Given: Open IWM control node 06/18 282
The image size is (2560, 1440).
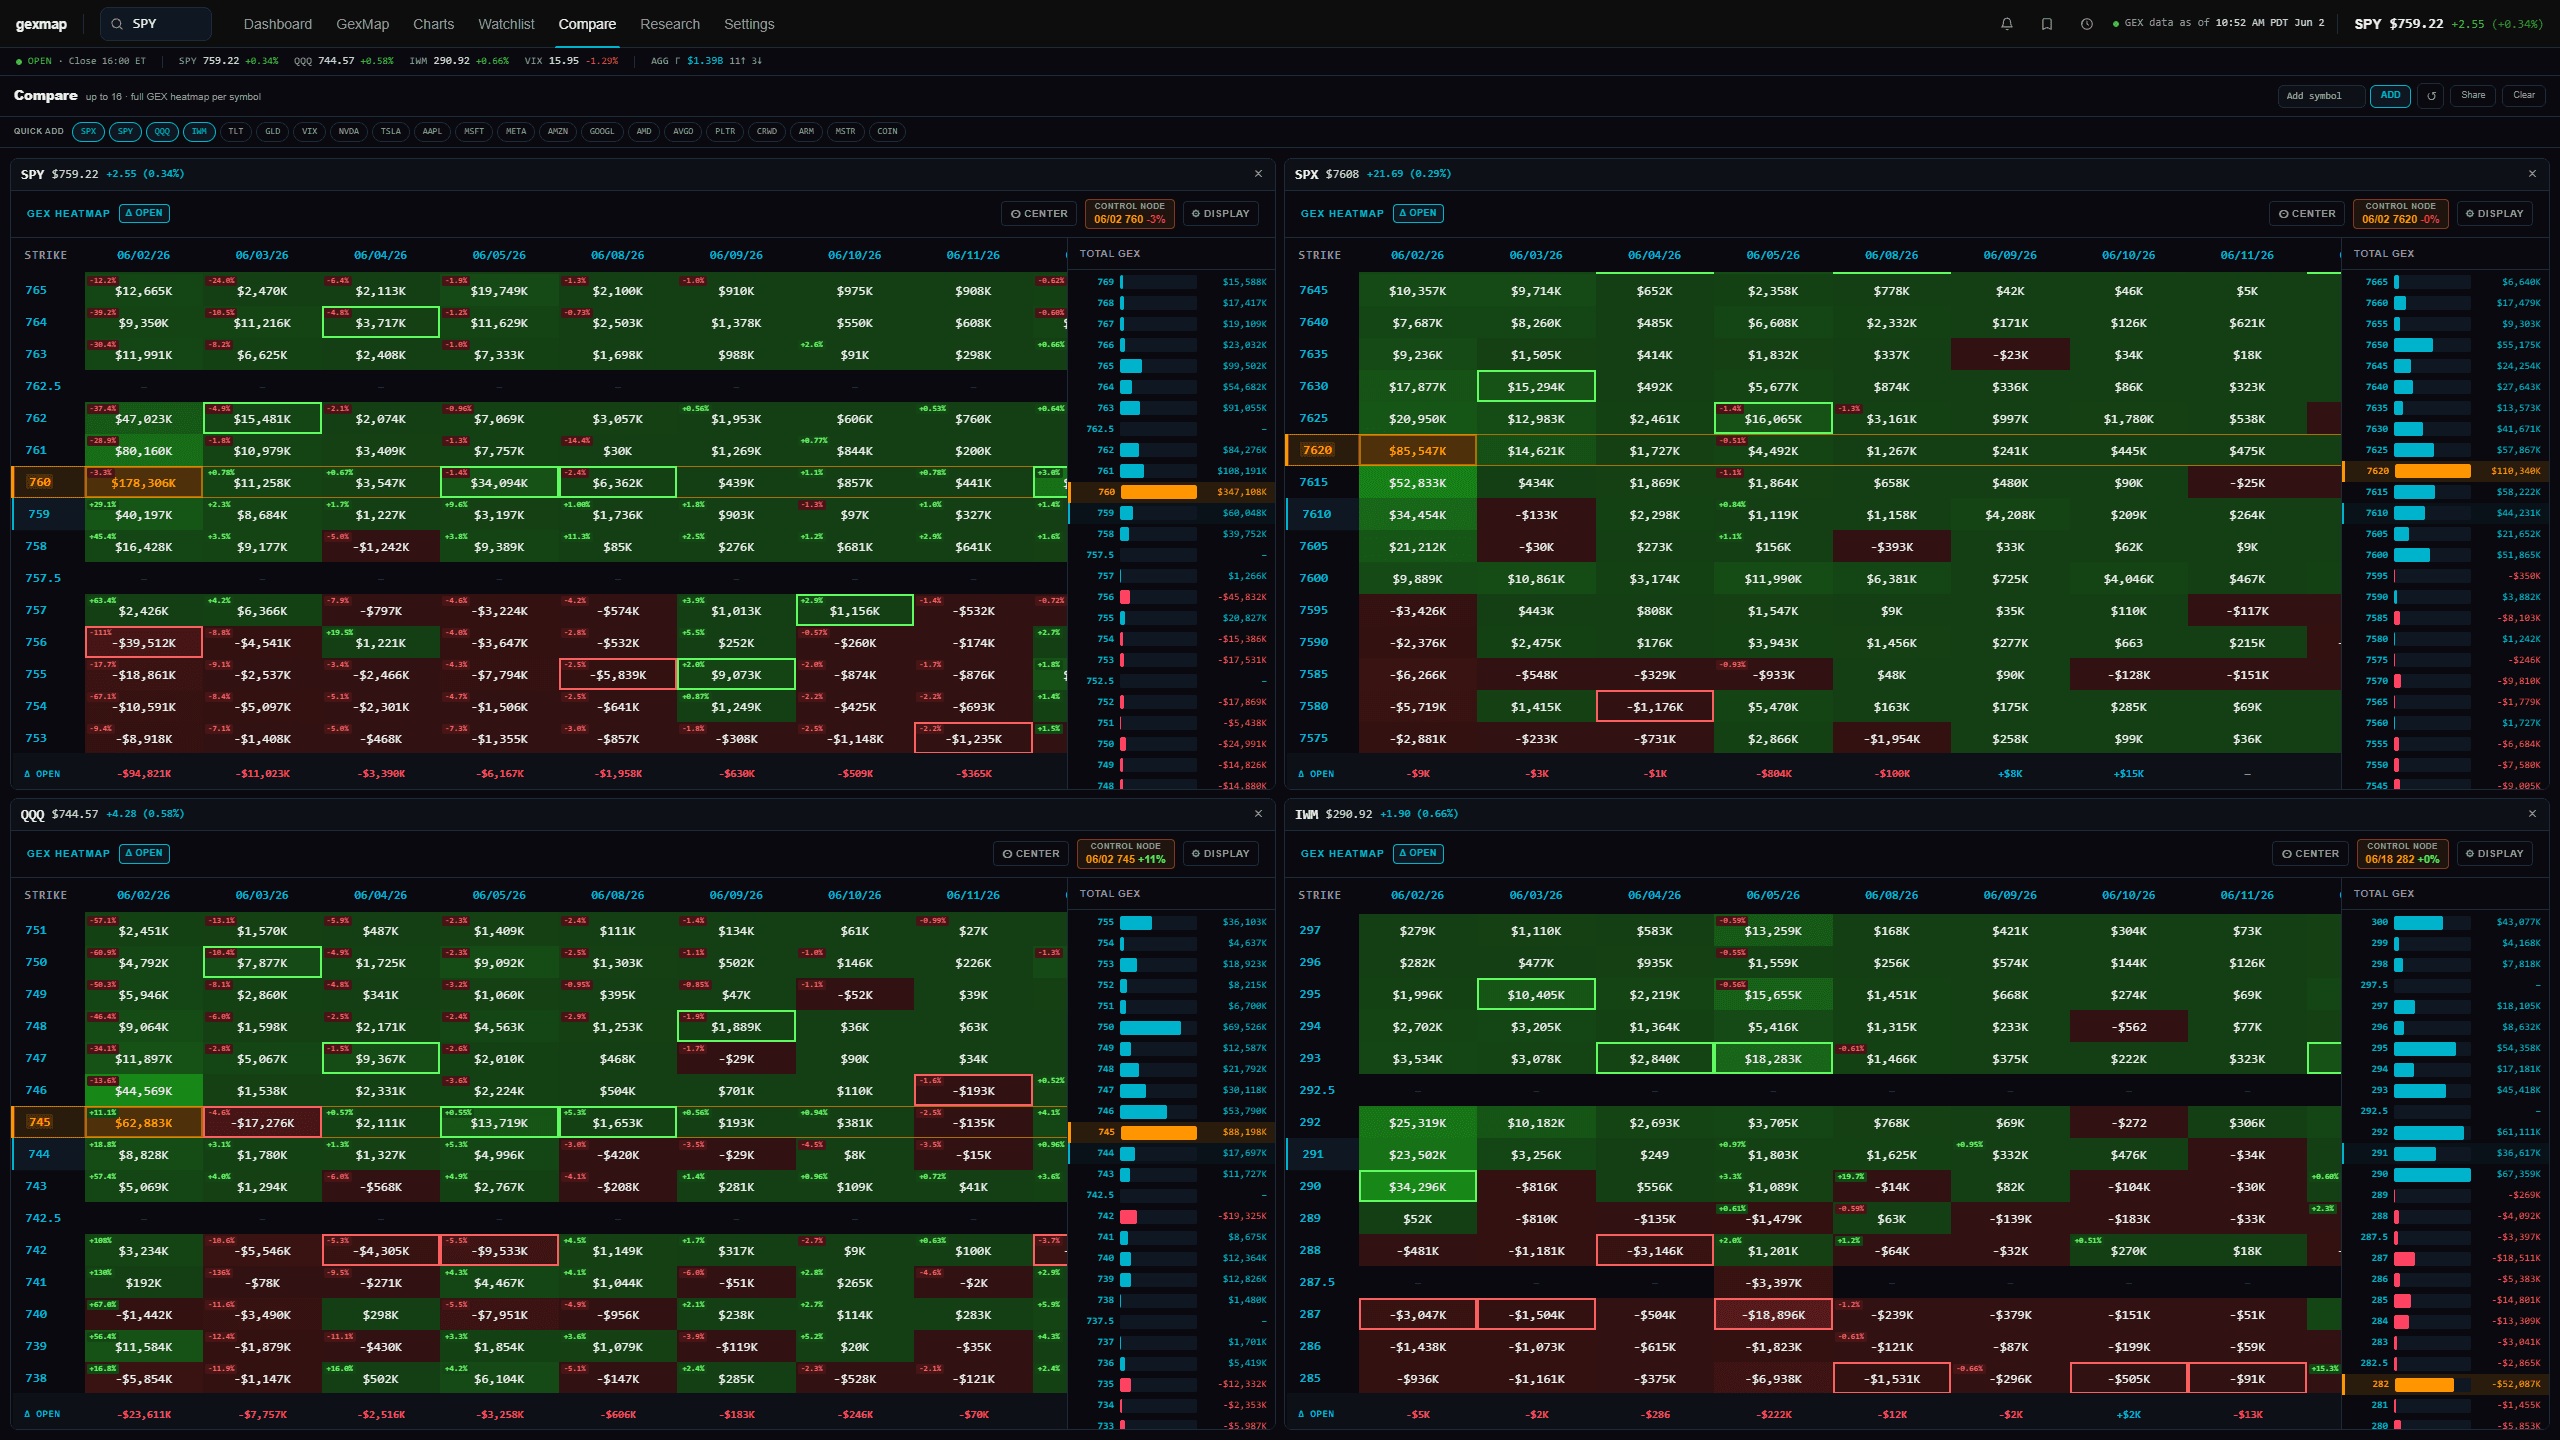Looking at the screenshot, I should click(2402, 853).
